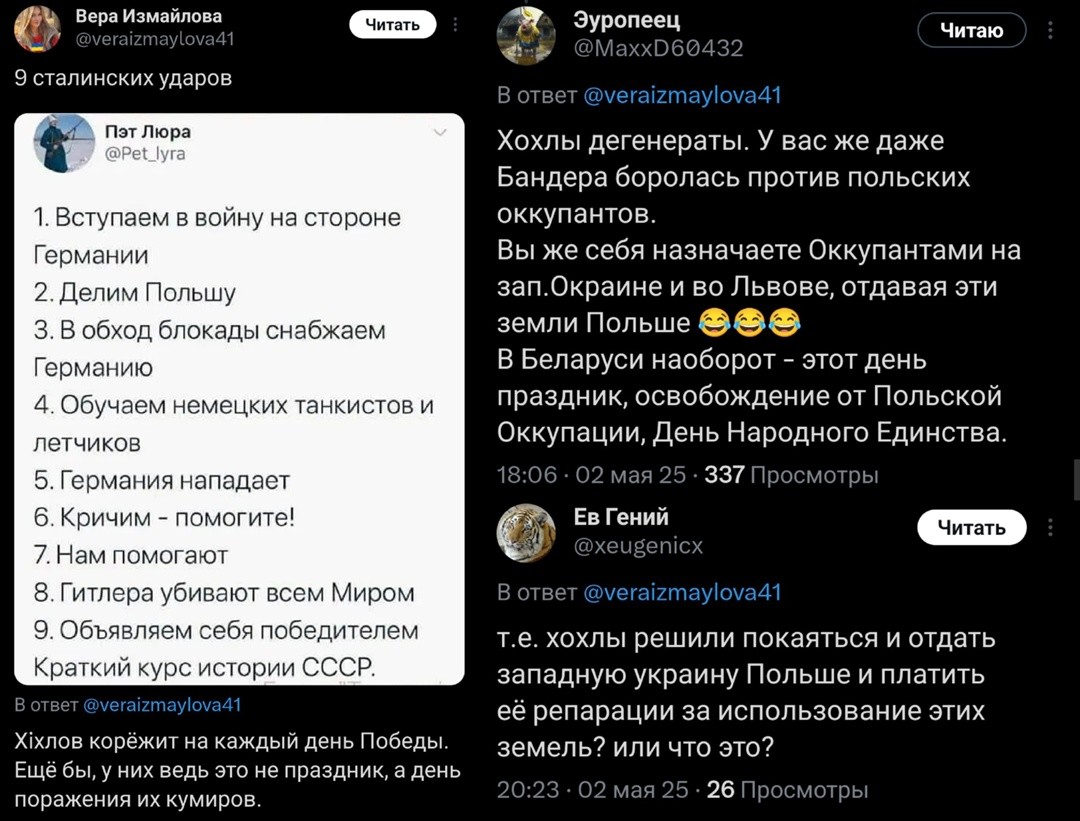Screen dimensions: 1080x821
Task: Expand the embedded Пэт Люра tweet chevron
Action: pos(440,133)
